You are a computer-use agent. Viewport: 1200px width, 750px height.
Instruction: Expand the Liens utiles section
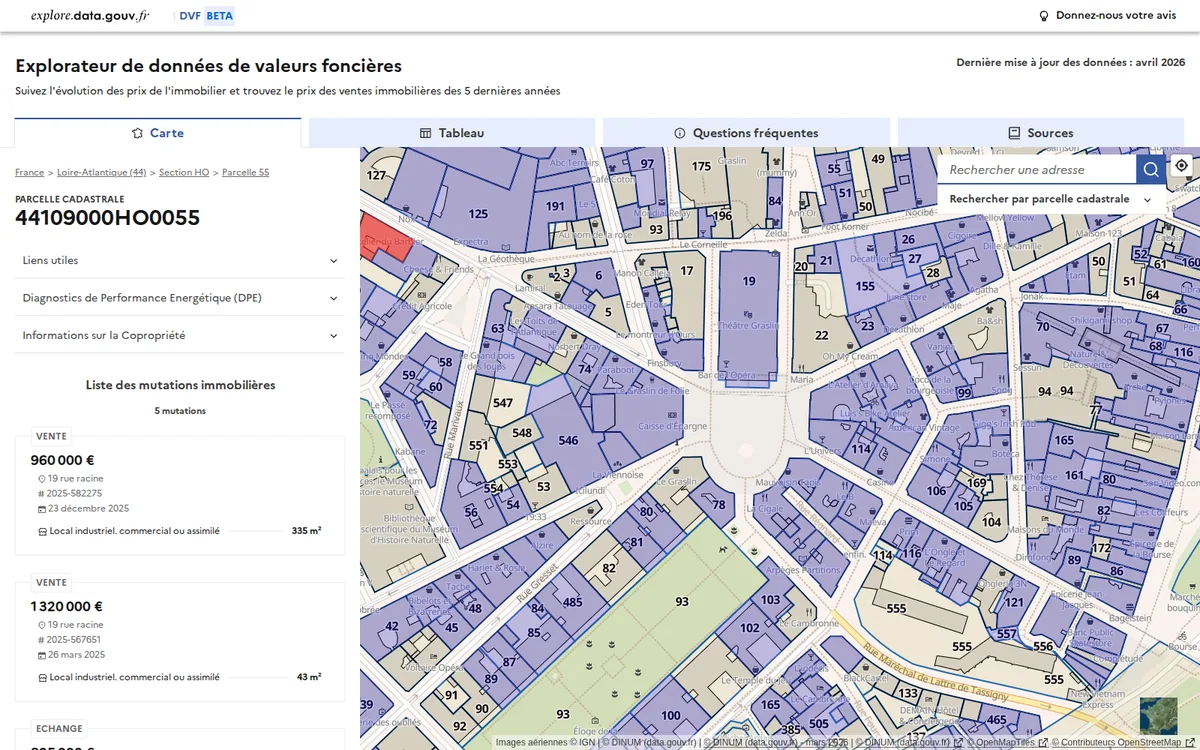180,260
